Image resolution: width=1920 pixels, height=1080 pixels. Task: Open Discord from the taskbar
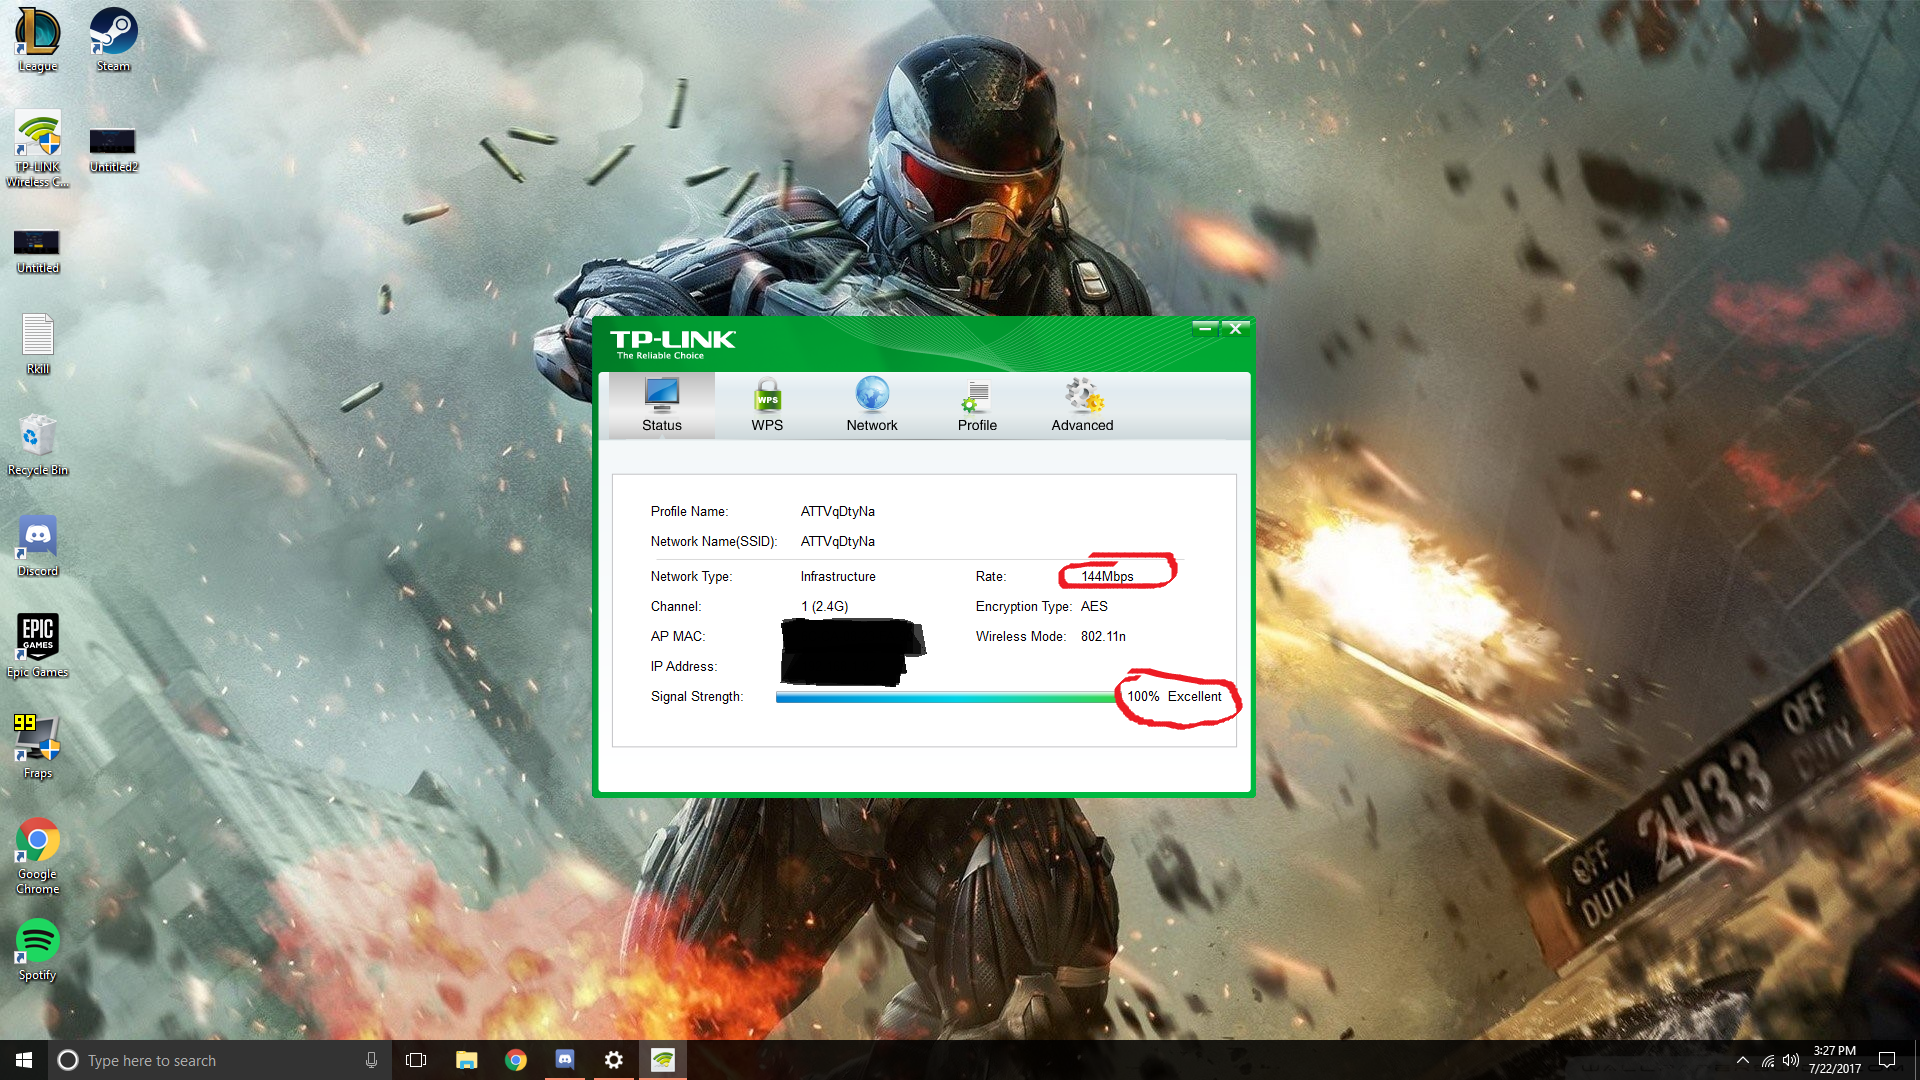pyautogui.click(x=565, y=1060)
